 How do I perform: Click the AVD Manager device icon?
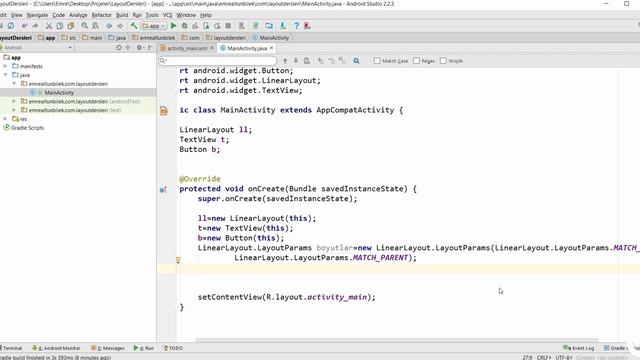(x=269, y=26)
